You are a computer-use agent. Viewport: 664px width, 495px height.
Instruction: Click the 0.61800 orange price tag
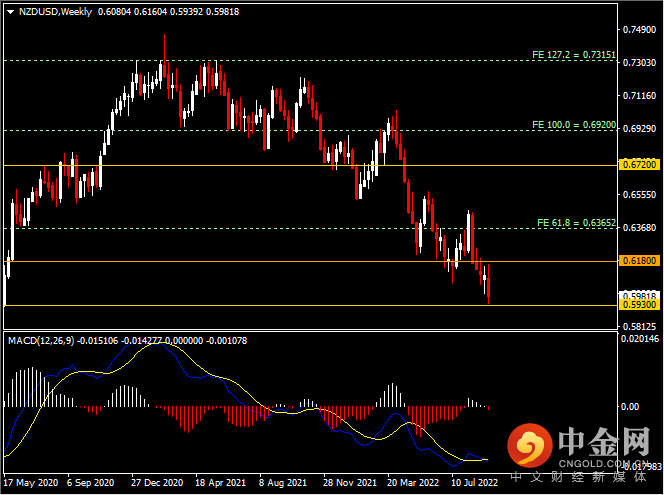[x=639, y=261]
